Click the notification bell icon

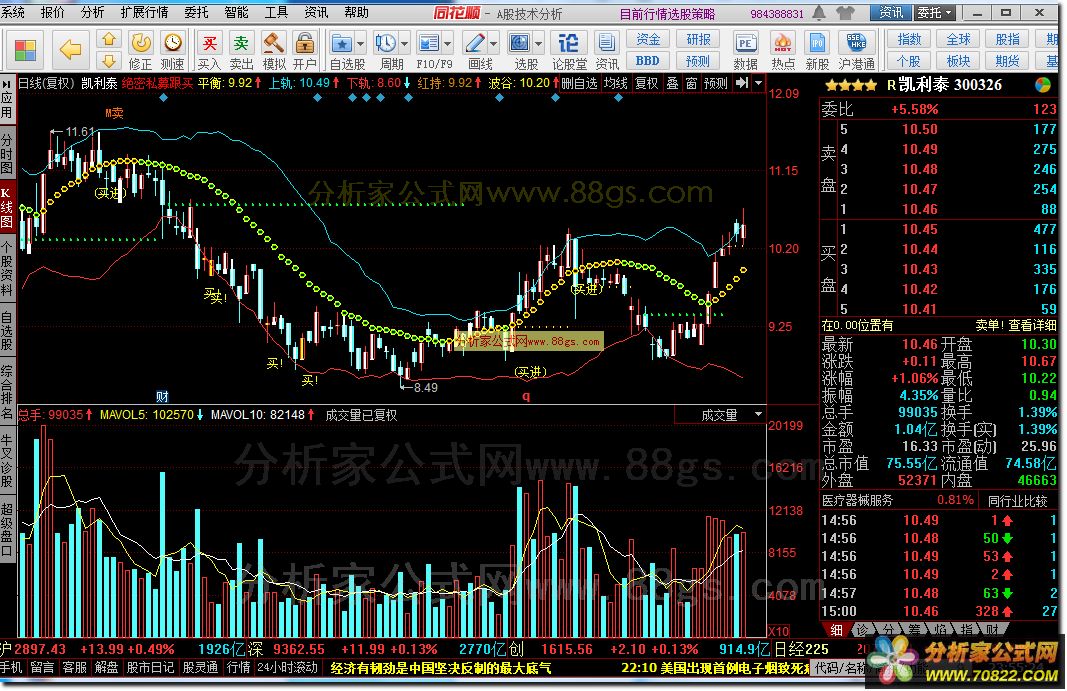(x=820, y=12)
